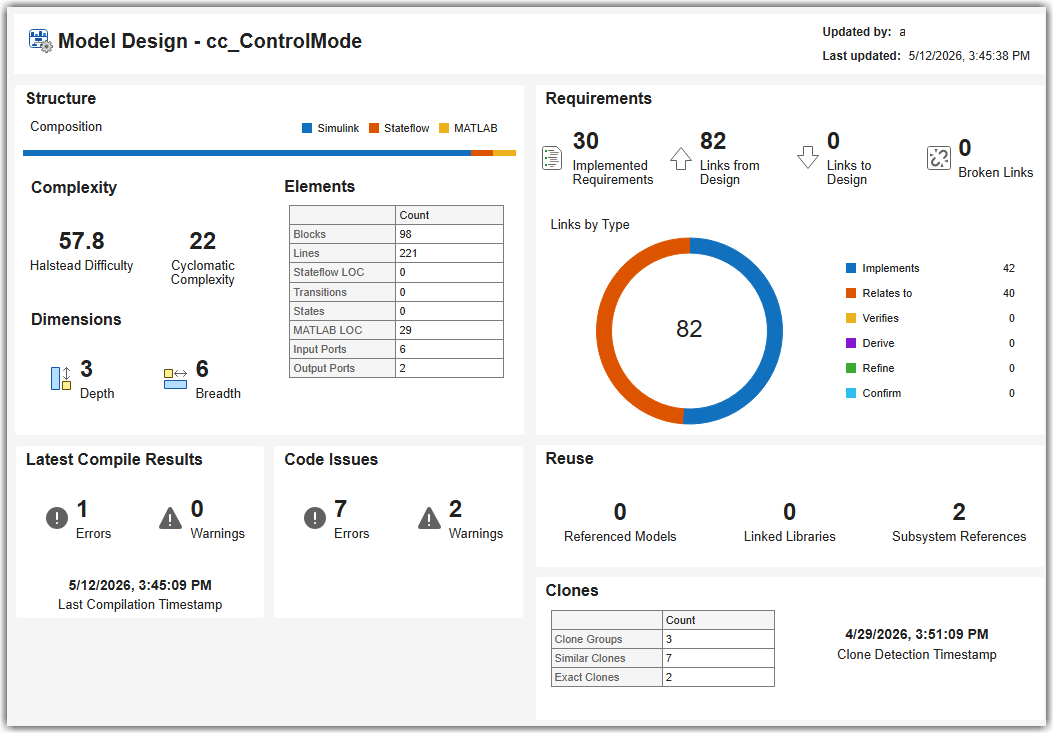Click the MATLAB legend color swatch
This screenshot has width=1054, height=734.
(444, 128)
